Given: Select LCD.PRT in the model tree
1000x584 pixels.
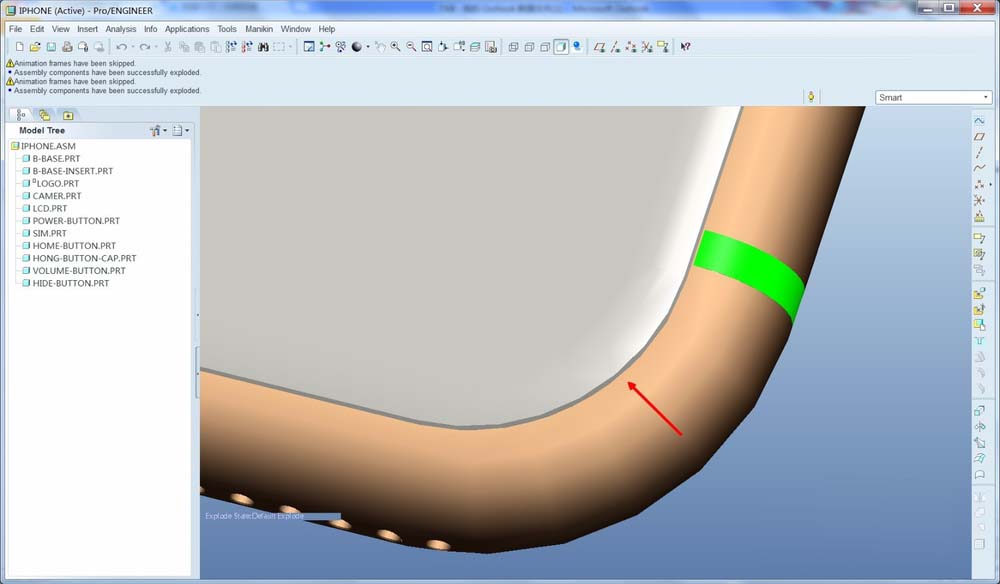Looking at the screenshot, I should (x=45, y=208).
